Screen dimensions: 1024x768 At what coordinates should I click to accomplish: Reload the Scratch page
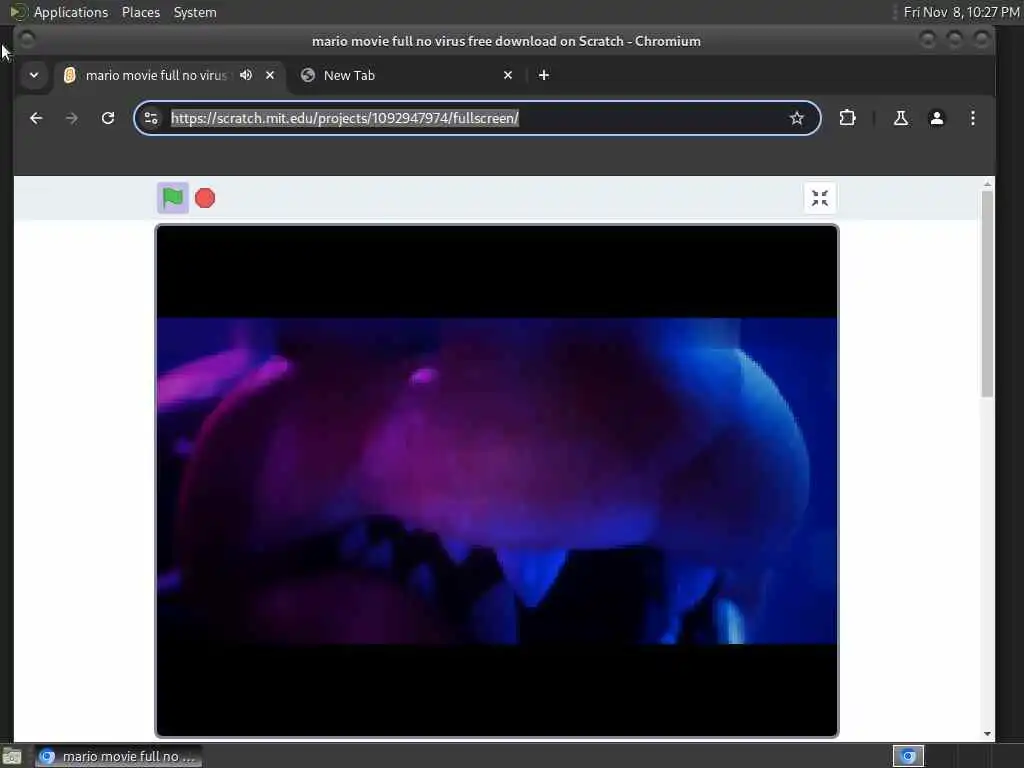(108, 118)
